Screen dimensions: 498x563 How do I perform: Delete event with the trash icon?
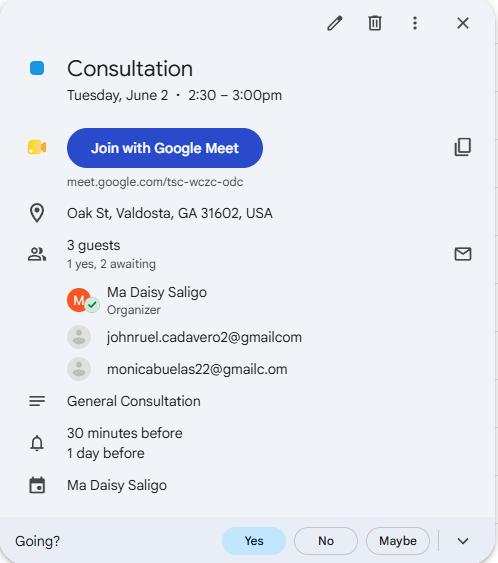[x=374, y=23]
